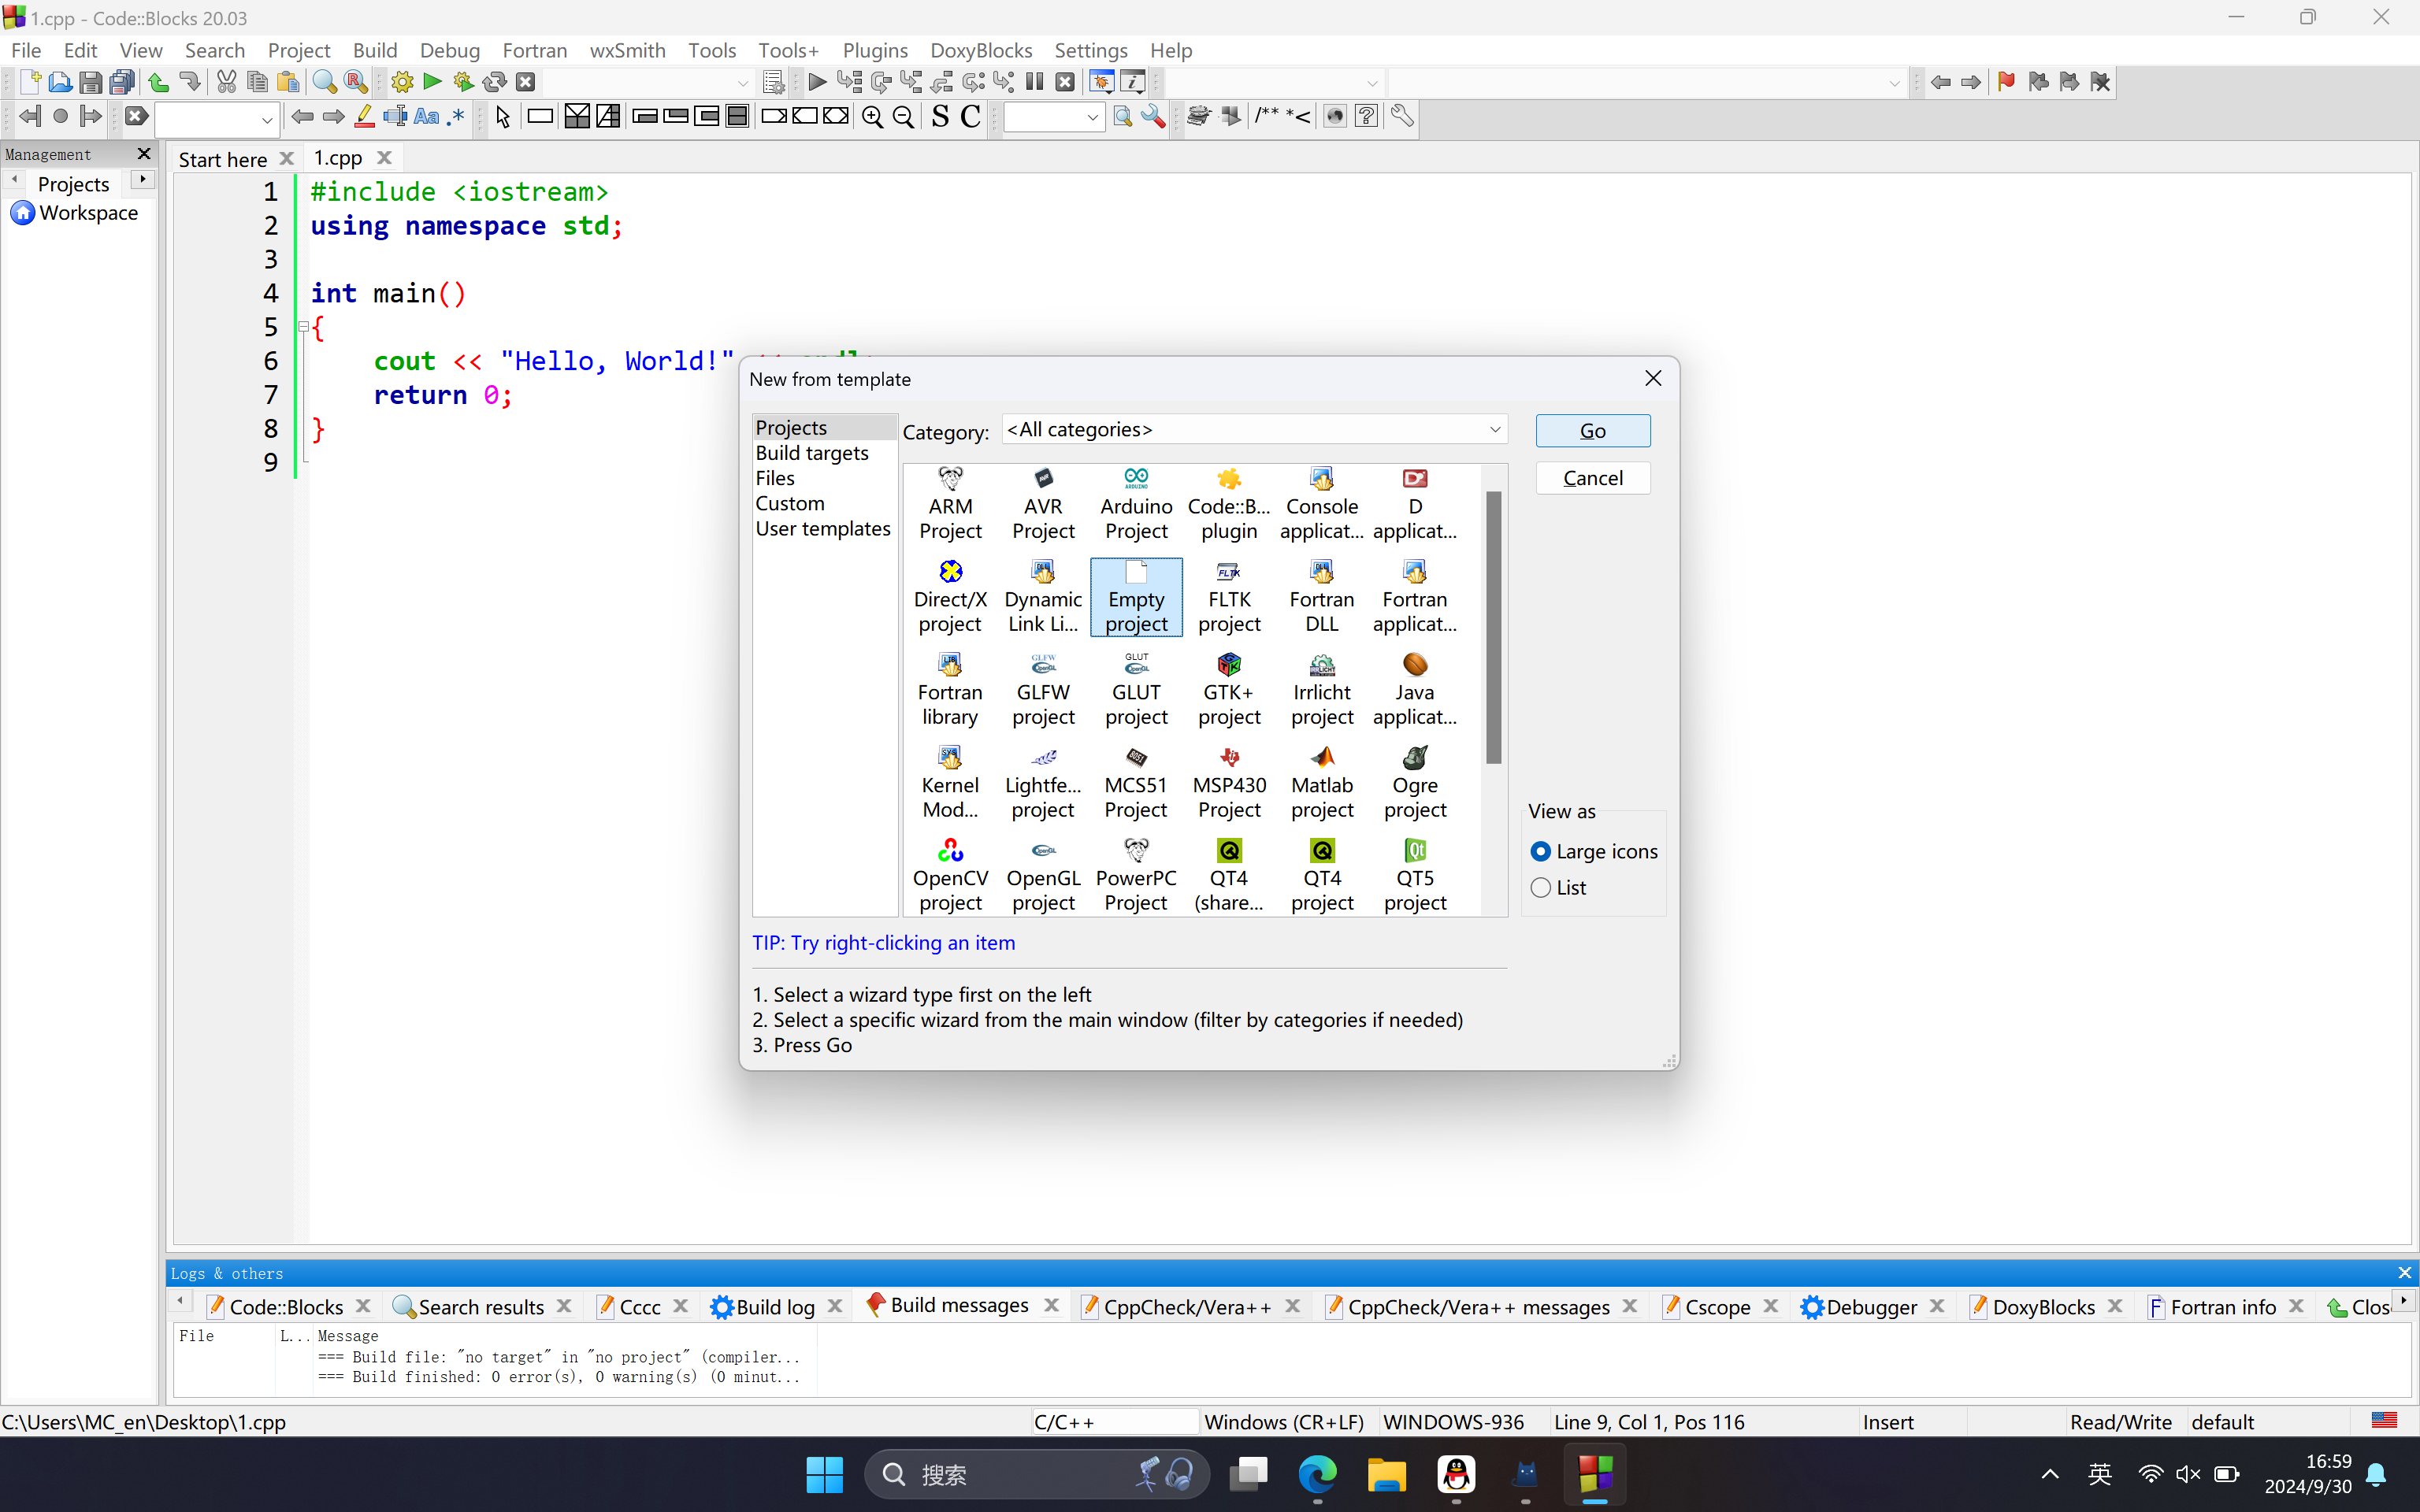
Task: Open the Category dropdown
Action: (1254, 430)
